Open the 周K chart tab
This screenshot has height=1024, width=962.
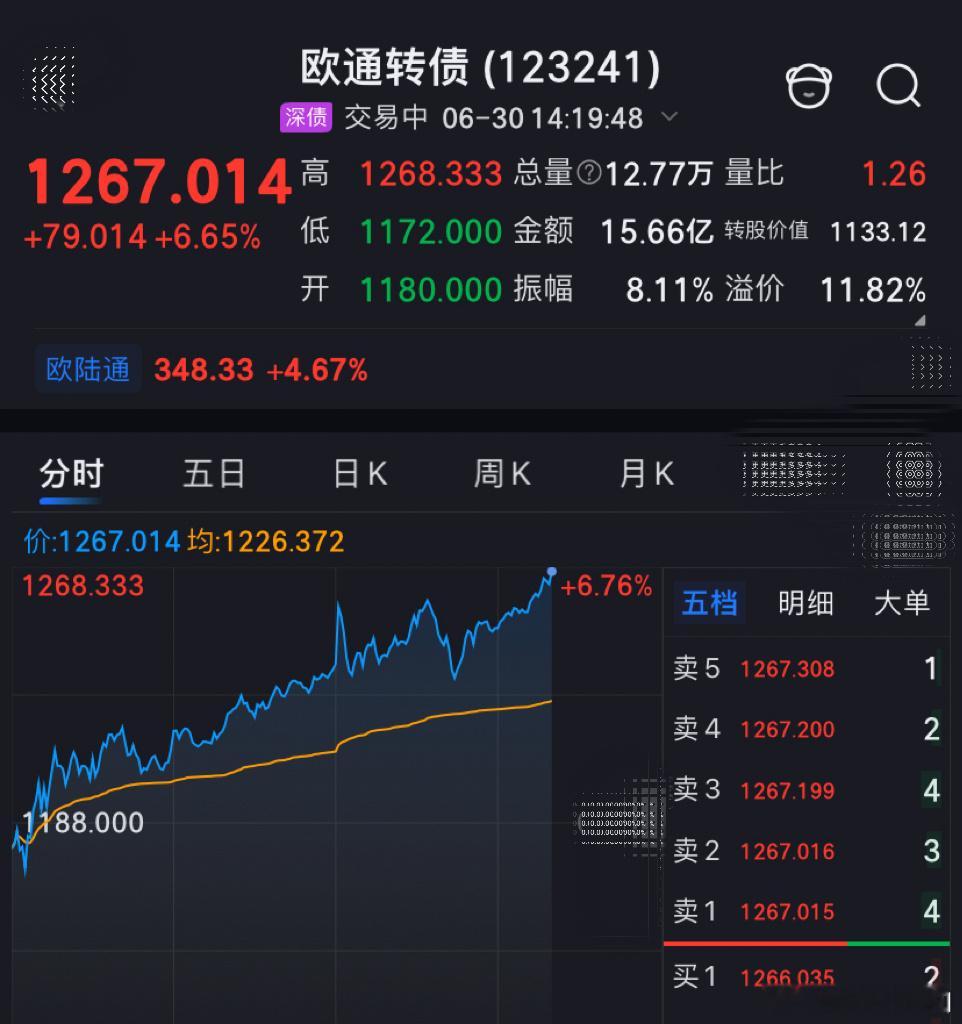coord(502,473)
